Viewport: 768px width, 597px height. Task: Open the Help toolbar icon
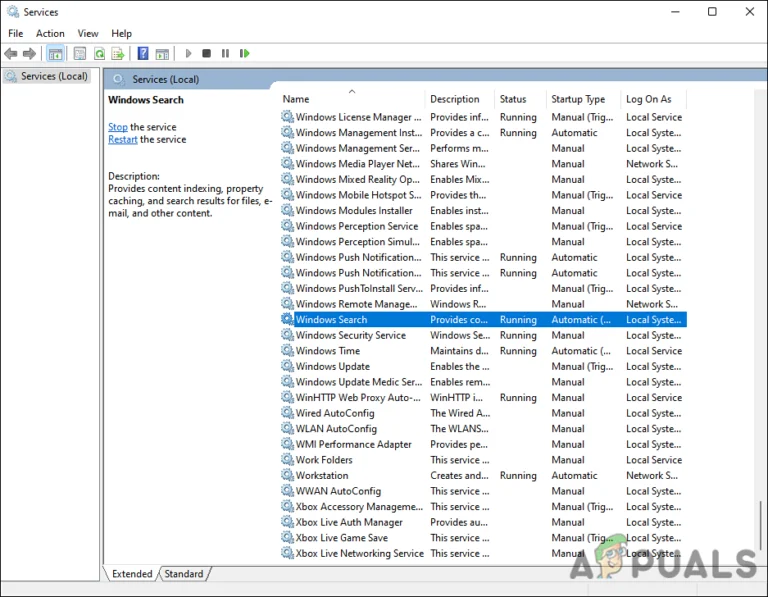tap(143, 53)
